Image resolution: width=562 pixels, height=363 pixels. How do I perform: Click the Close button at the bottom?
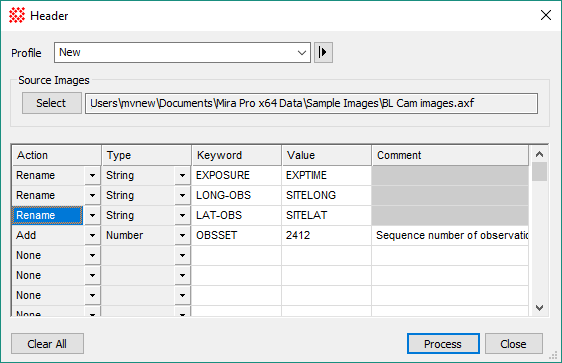pos(514,344)
